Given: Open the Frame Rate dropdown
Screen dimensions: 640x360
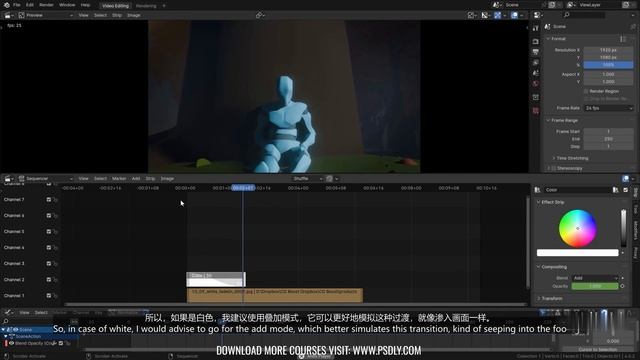Looking at the screenshot, I should click(608, 108).
